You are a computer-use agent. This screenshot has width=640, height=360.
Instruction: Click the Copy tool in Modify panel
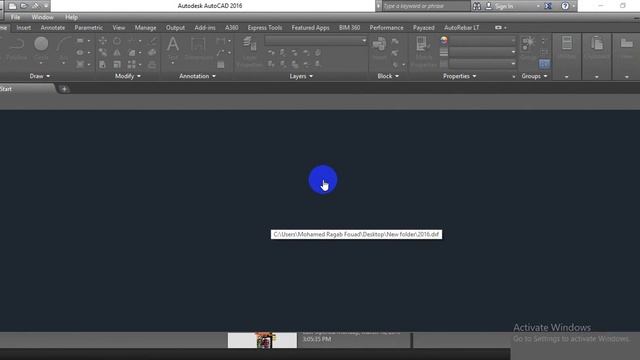click(x=102, y=53)
